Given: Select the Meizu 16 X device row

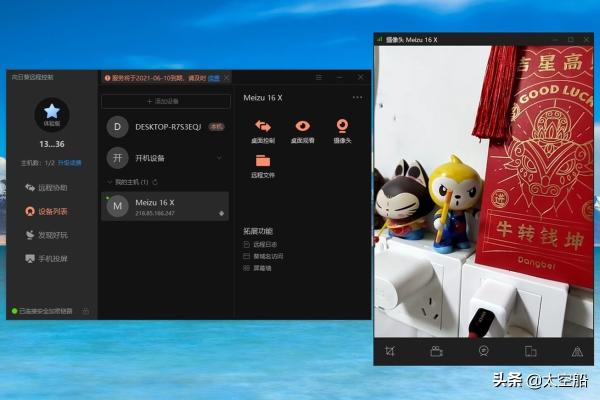Looking at the screenshot, I should (x=165, y=206).
